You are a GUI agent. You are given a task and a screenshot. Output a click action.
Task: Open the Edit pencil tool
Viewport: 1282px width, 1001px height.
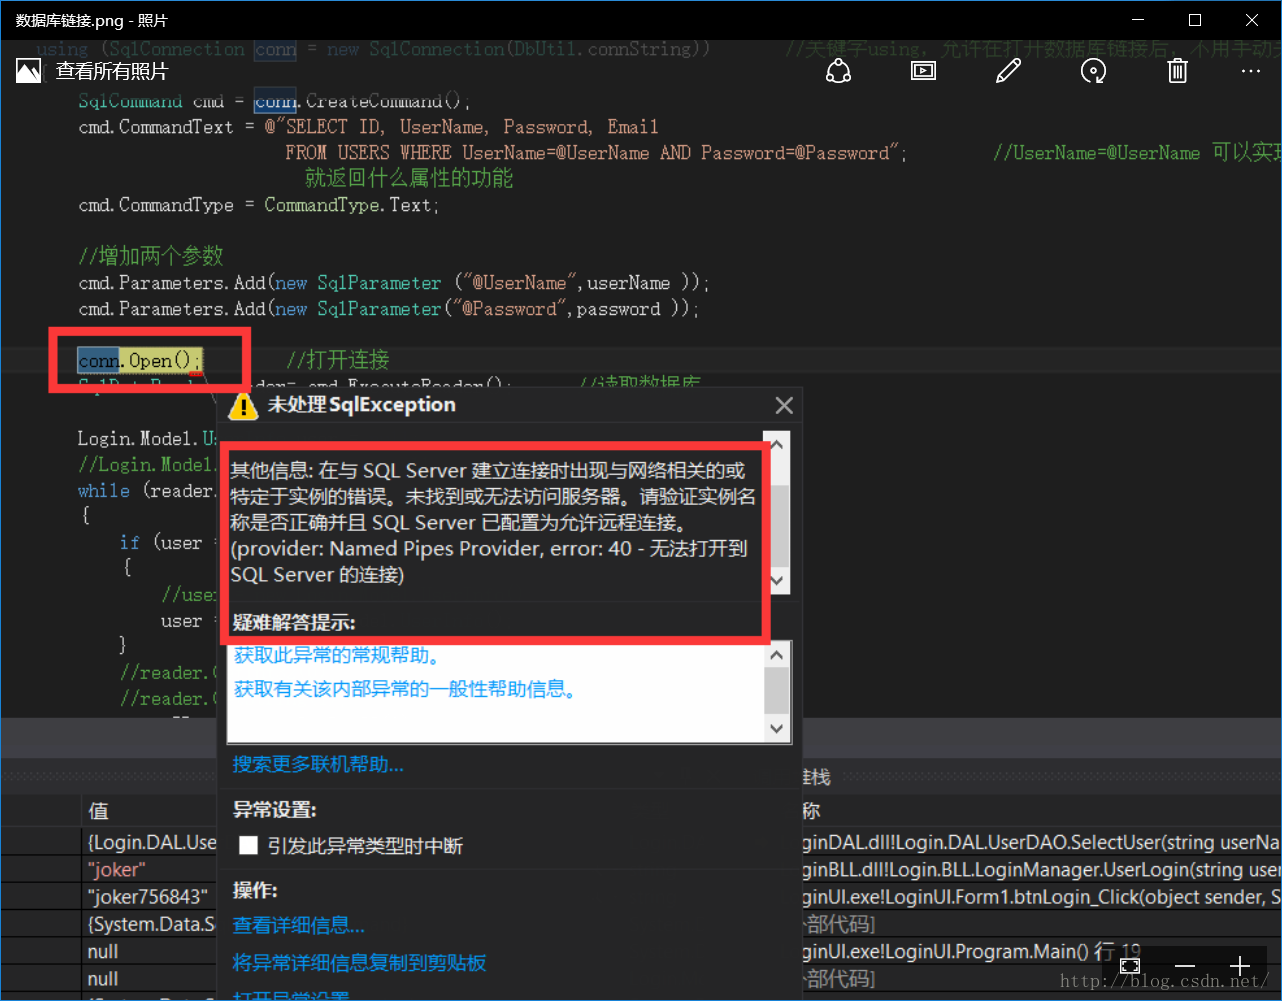pos(1008,71)
